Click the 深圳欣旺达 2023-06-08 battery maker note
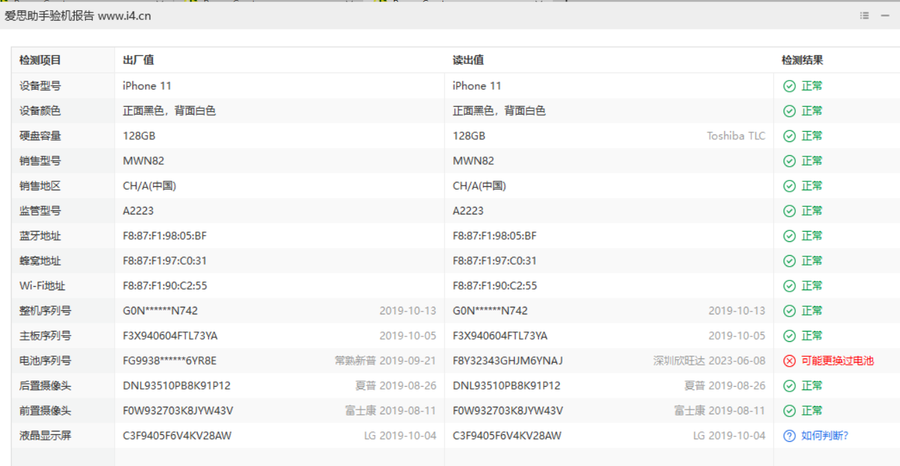This screenshot has height=466, width=900. [x=709, y=361]
